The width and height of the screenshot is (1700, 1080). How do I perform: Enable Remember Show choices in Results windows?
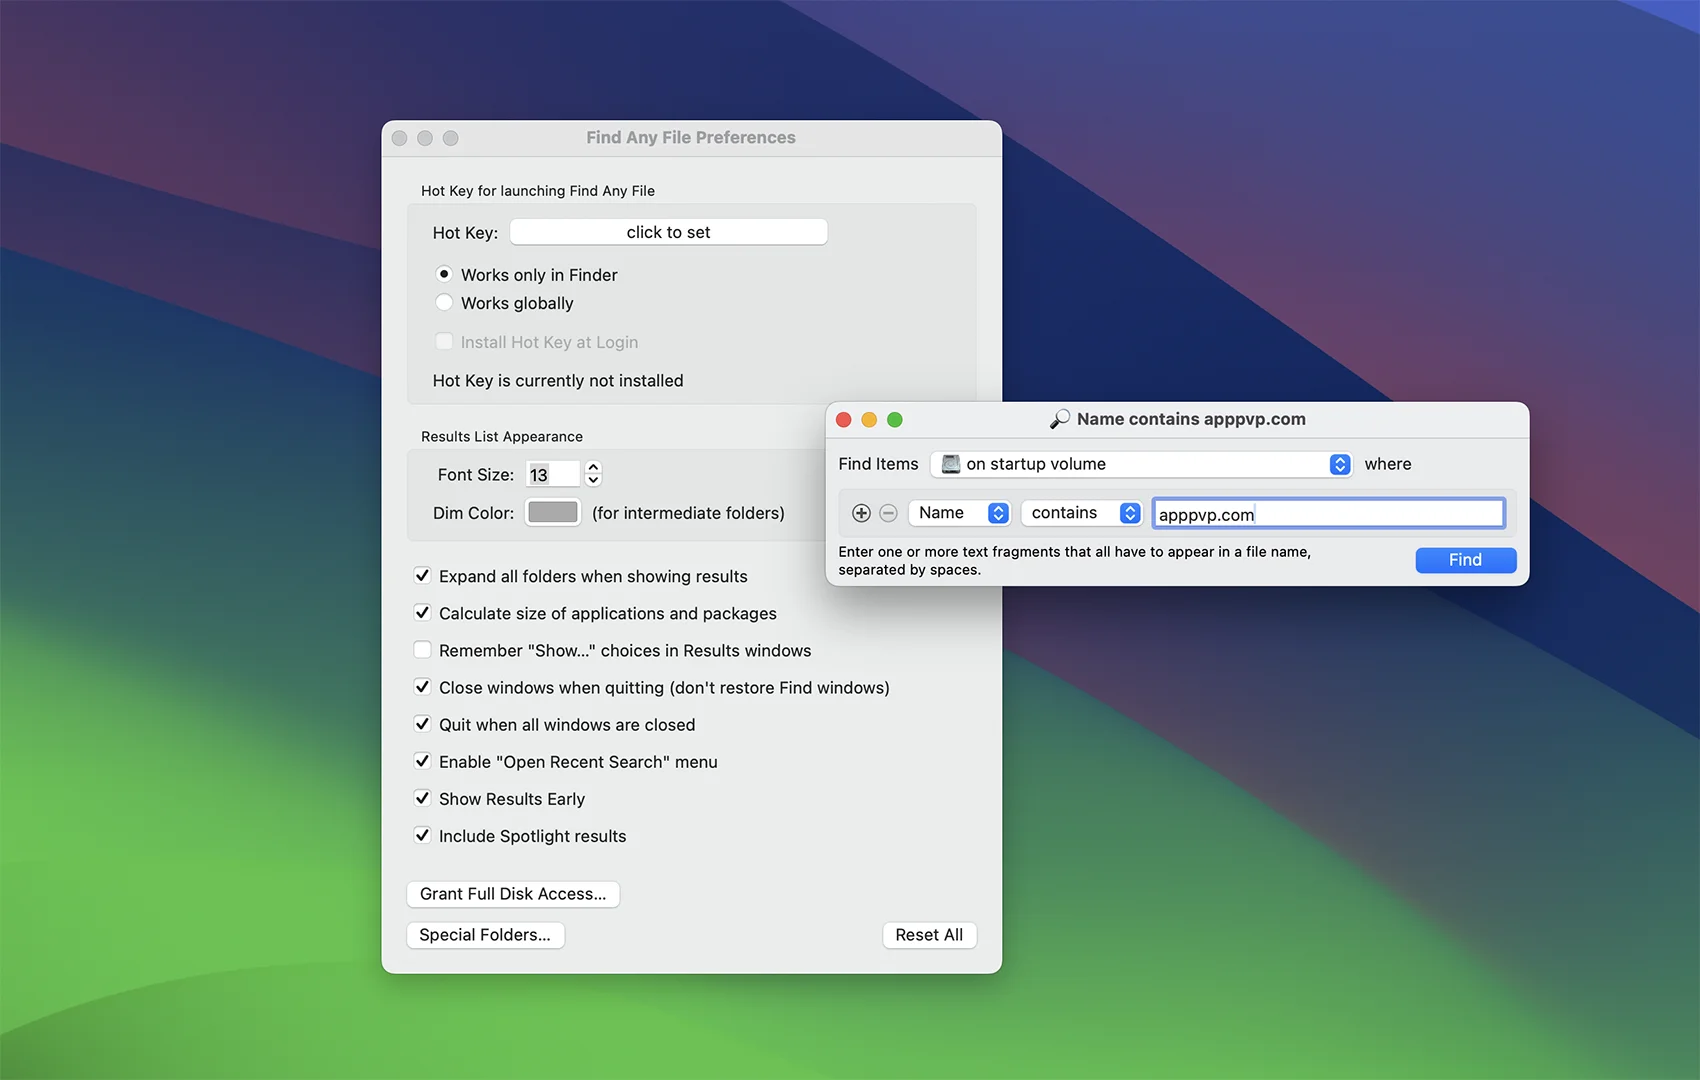point(422,650)
